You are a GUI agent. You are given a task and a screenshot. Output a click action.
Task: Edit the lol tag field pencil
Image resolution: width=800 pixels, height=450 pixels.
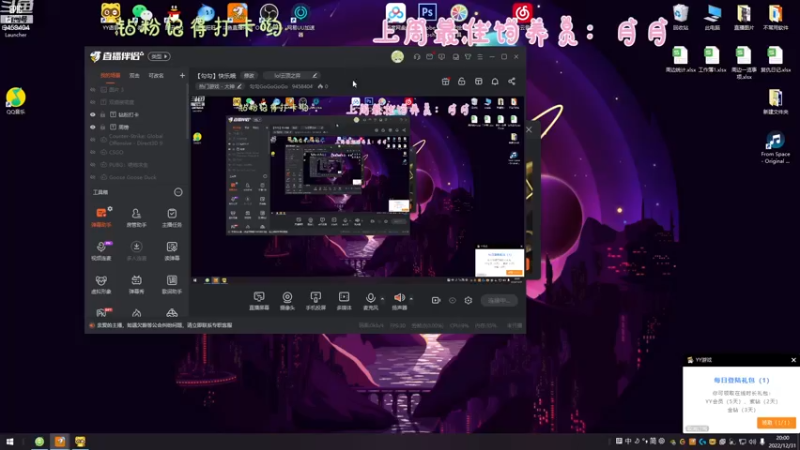tap(315, 76)
